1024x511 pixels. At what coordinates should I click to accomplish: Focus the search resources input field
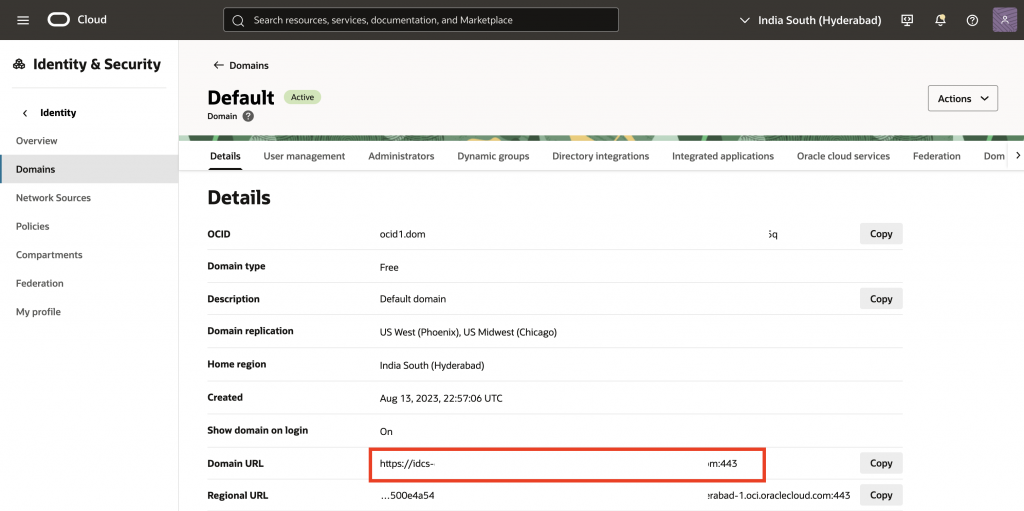click(x=421, y=20)
